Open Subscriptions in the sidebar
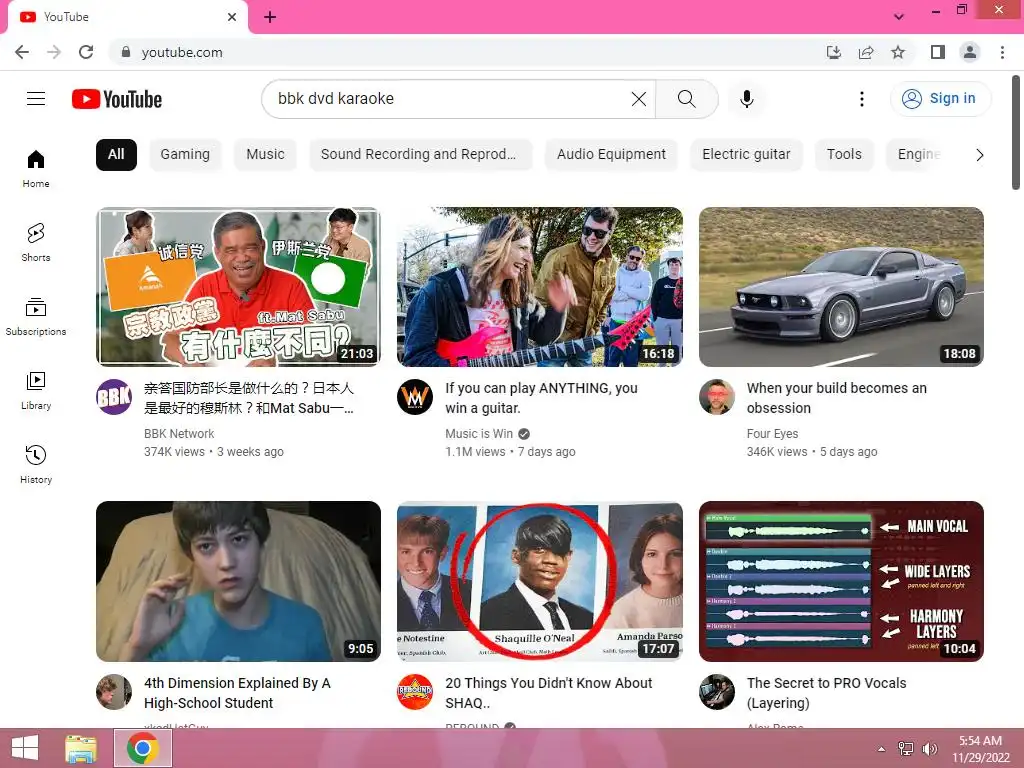This screenshot has width=1024, height=768. 36,317
